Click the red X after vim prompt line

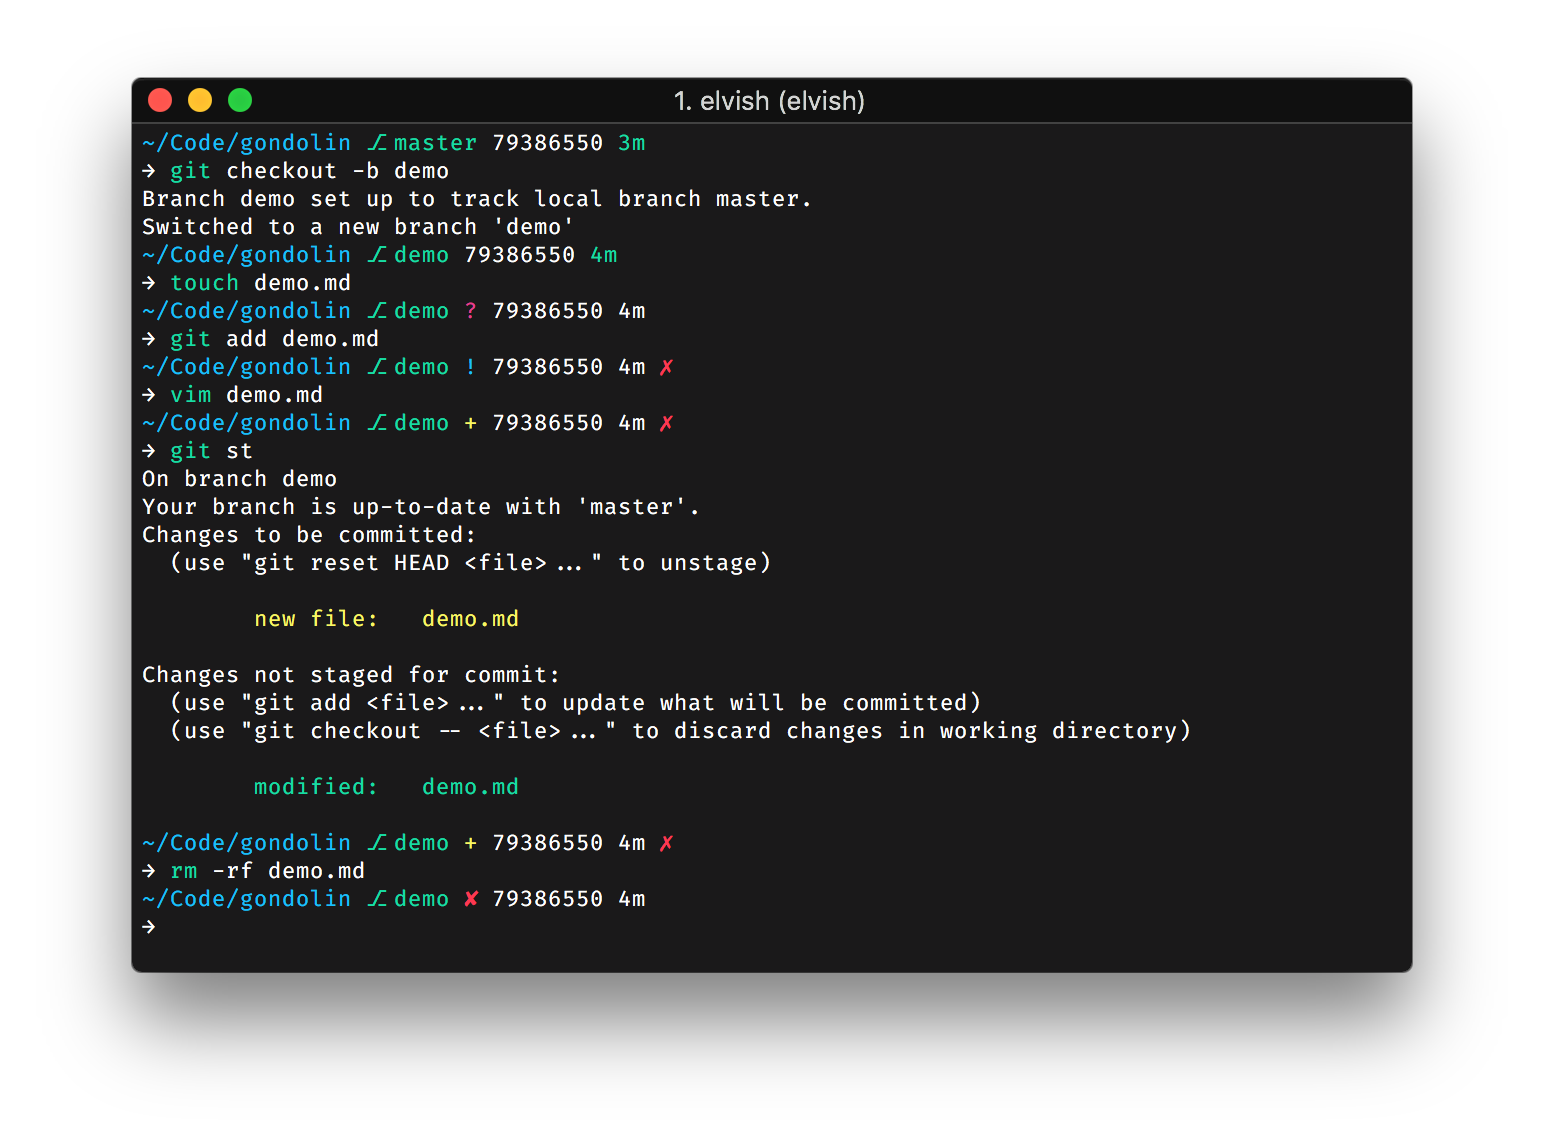[x=667, y=423]
